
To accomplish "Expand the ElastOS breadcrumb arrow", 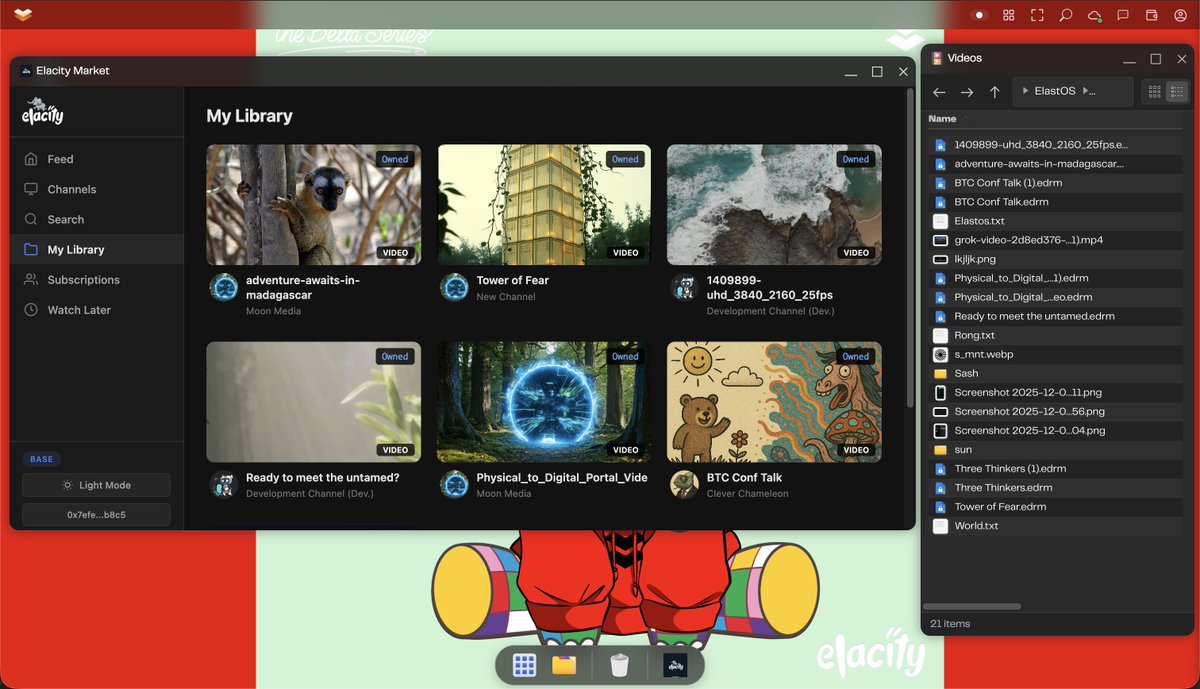I will point(1025,91).
